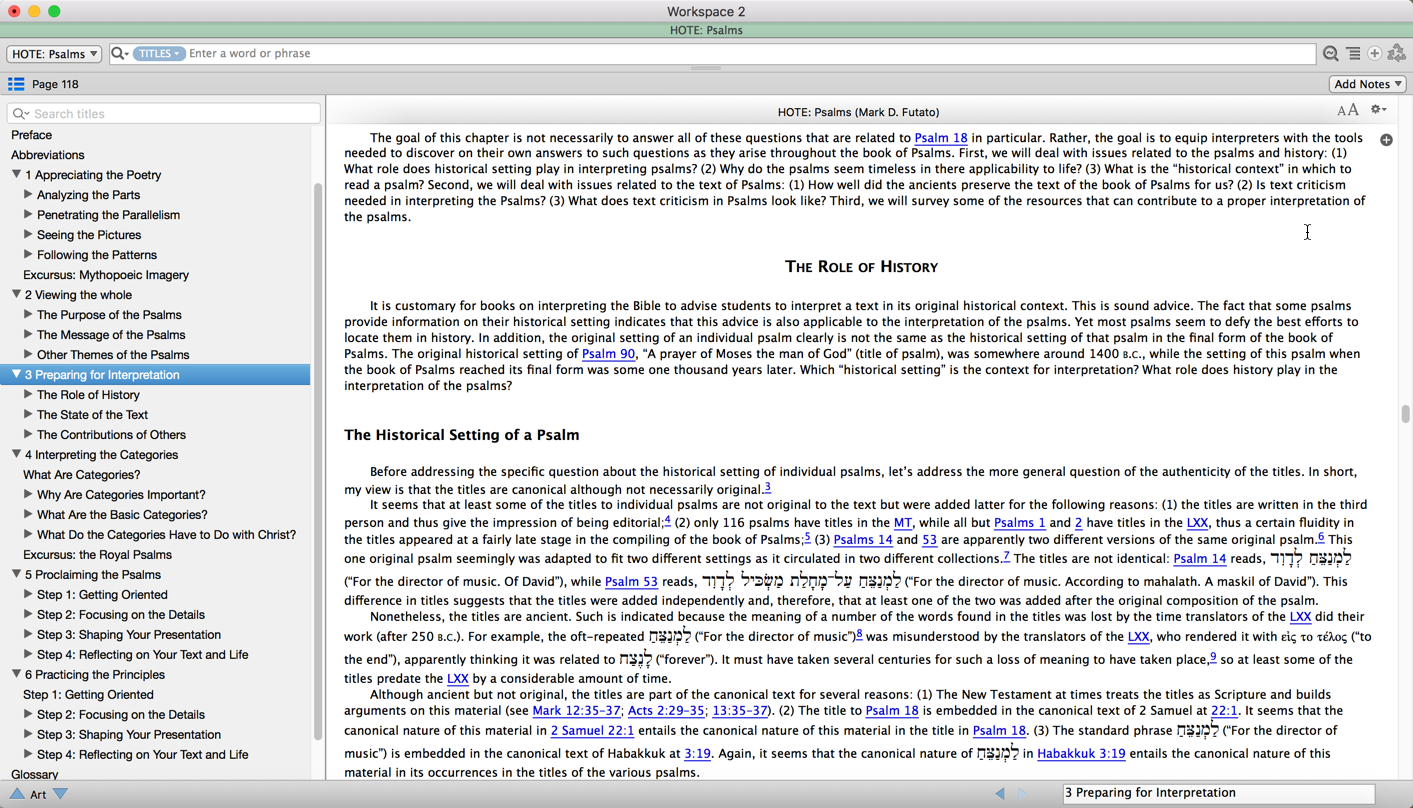Open the Acts 2:29–35 reference link
Viewport: 1413px width, 808px height.
667,711
